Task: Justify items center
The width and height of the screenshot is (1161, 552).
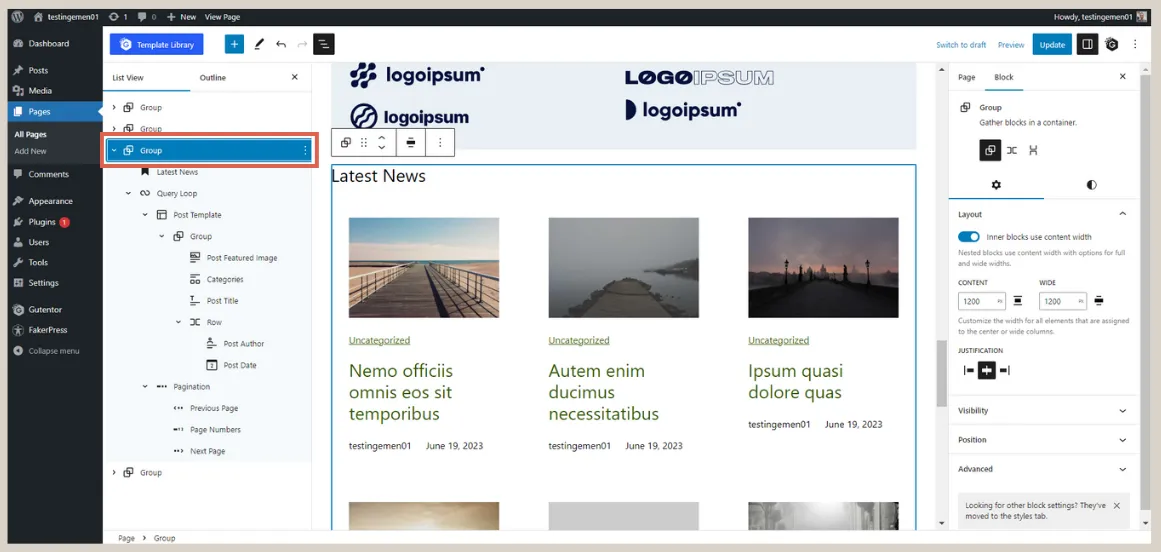Action: point(986,371)
